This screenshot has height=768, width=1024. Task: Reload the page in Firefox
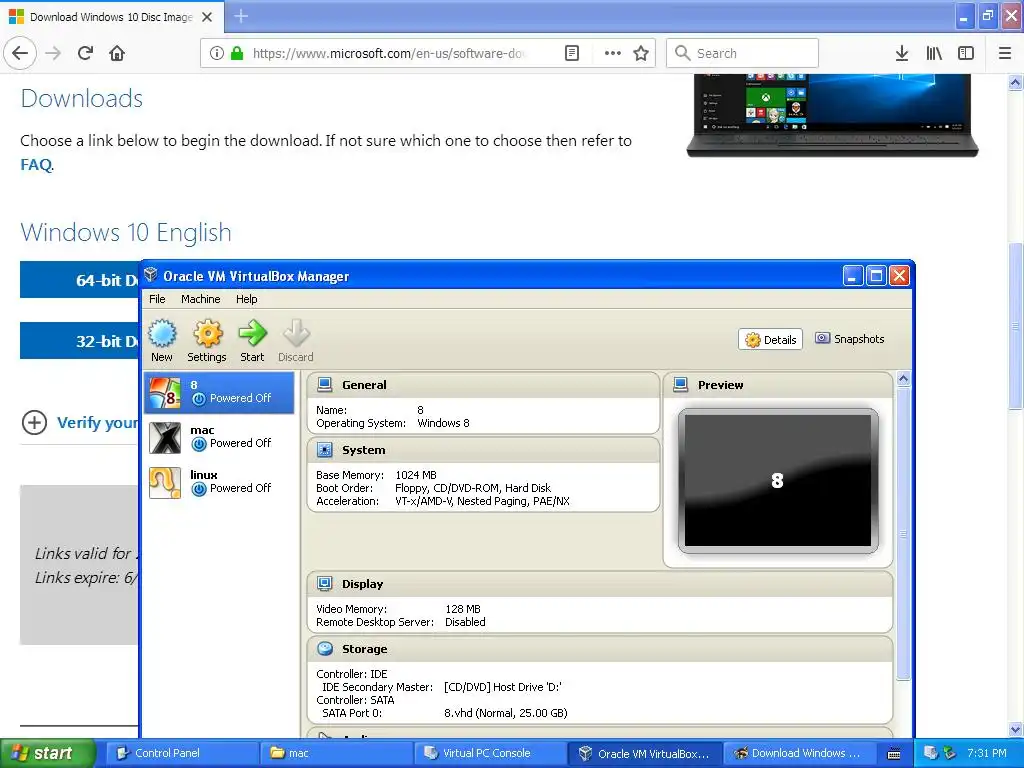(x=86, y=53)
